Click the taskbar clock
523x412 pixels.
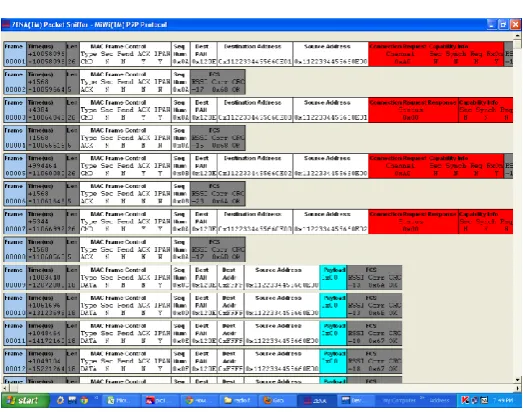coord(503,400)
